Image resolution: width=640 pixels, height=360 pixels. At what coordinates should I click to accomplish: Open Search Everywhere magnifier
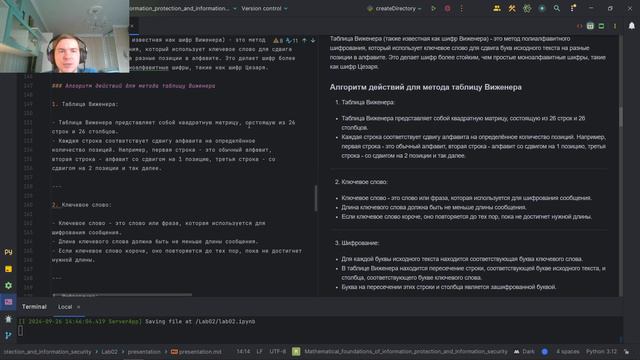click(x=557, y=8)
